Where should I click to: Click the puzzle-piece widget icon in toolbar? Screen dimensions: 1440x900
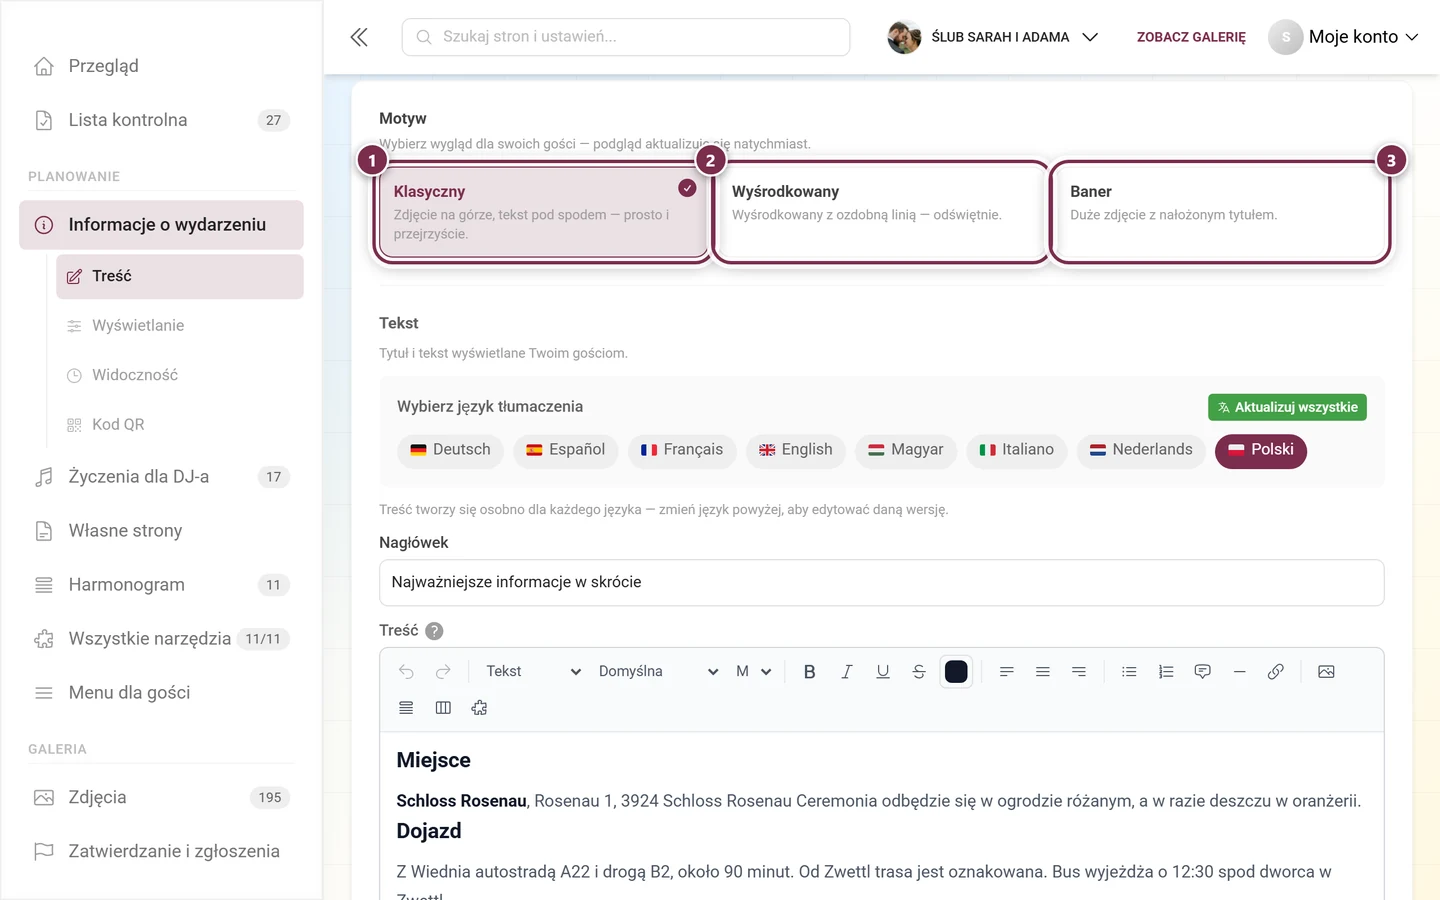point(479,708)
